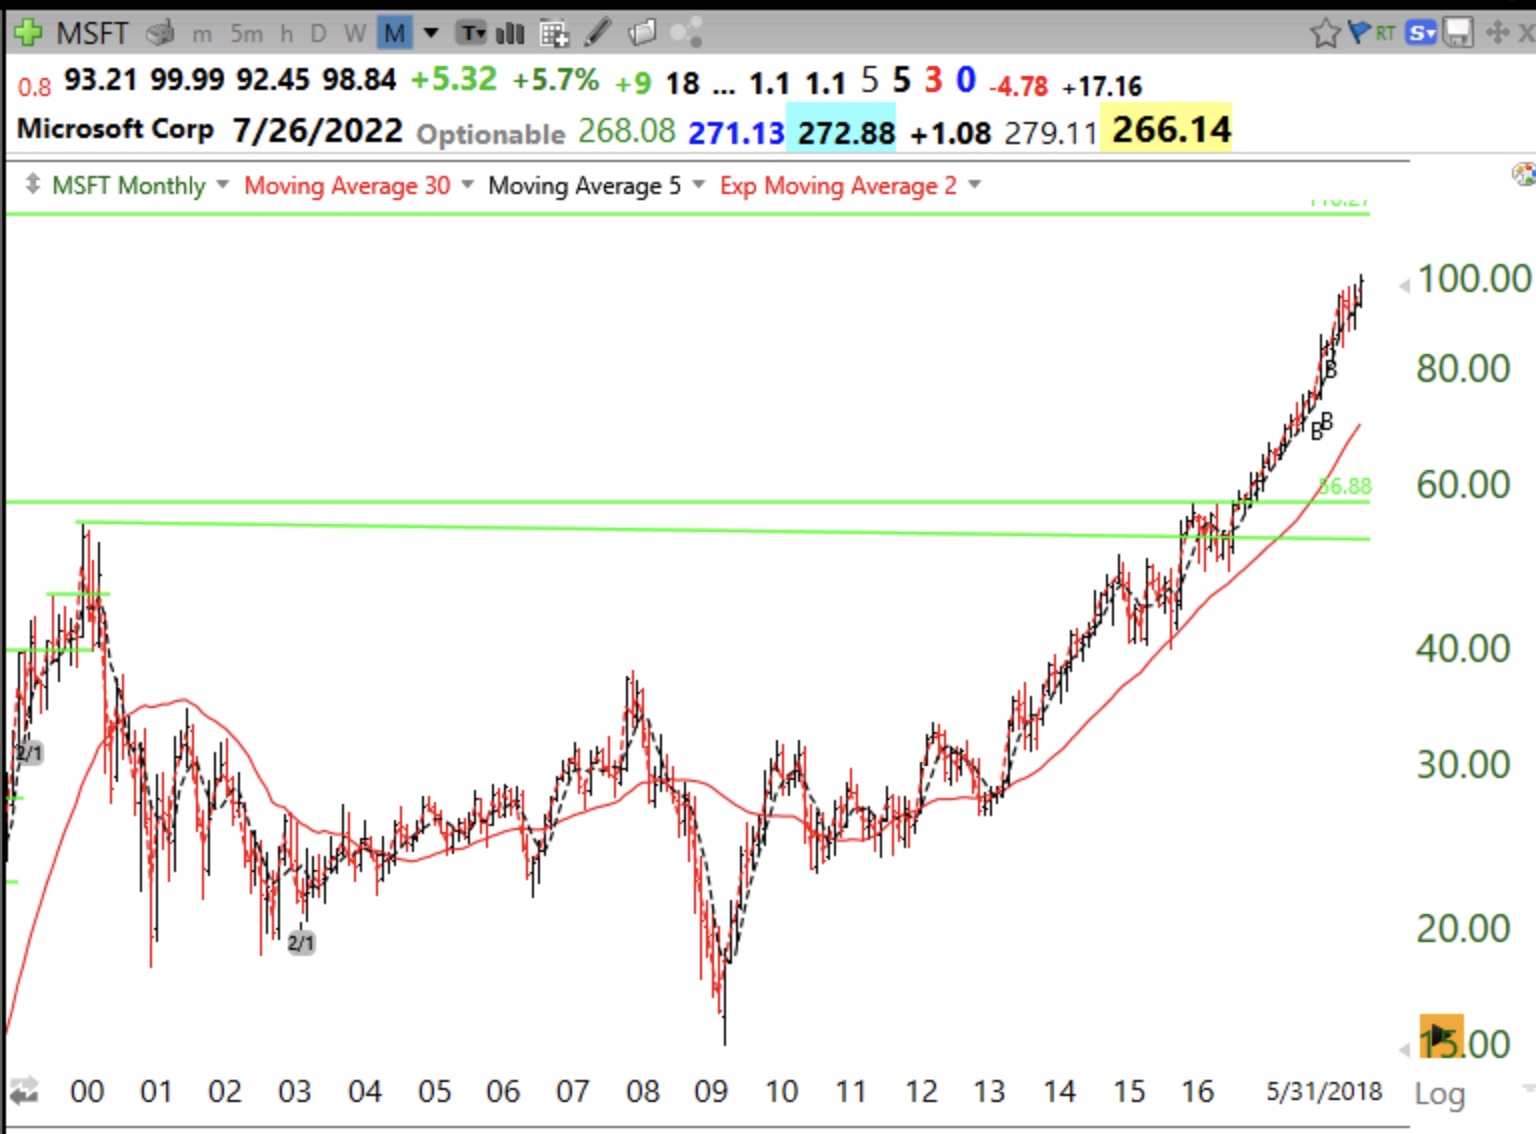Click the +5.32 change value
This screenshot has width=1536, height=1134.
click(453, 79)
